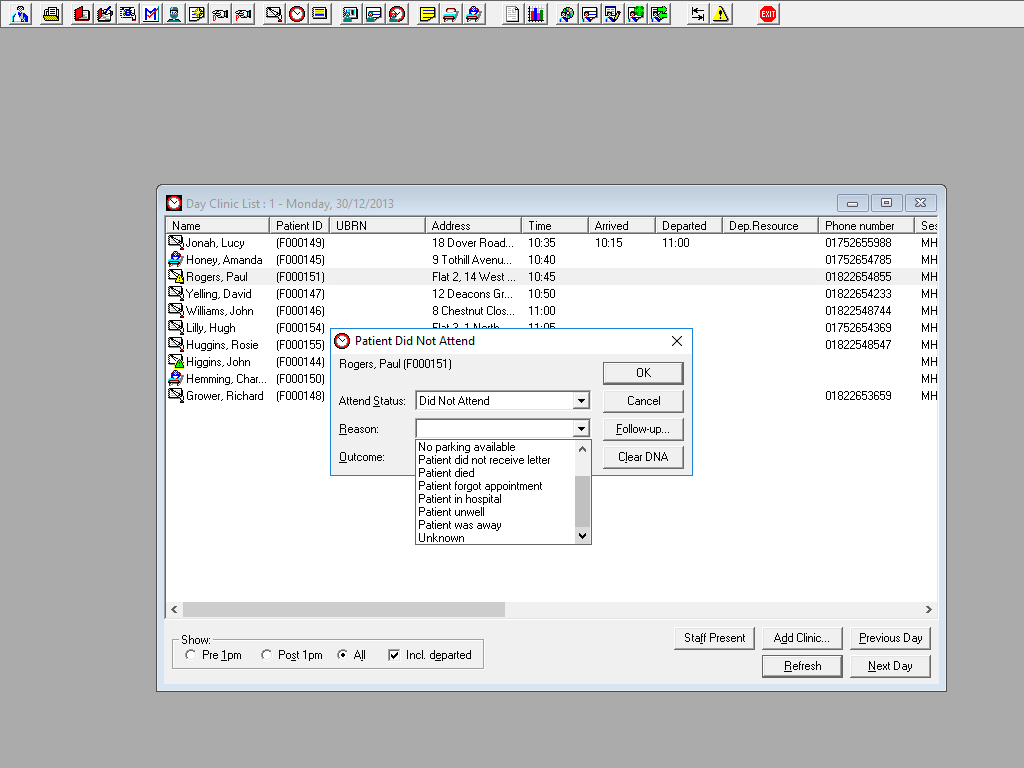The width and height of the screenshot is (1024, 768).
Task: Go to Next Day
Action: pos(890,666)
